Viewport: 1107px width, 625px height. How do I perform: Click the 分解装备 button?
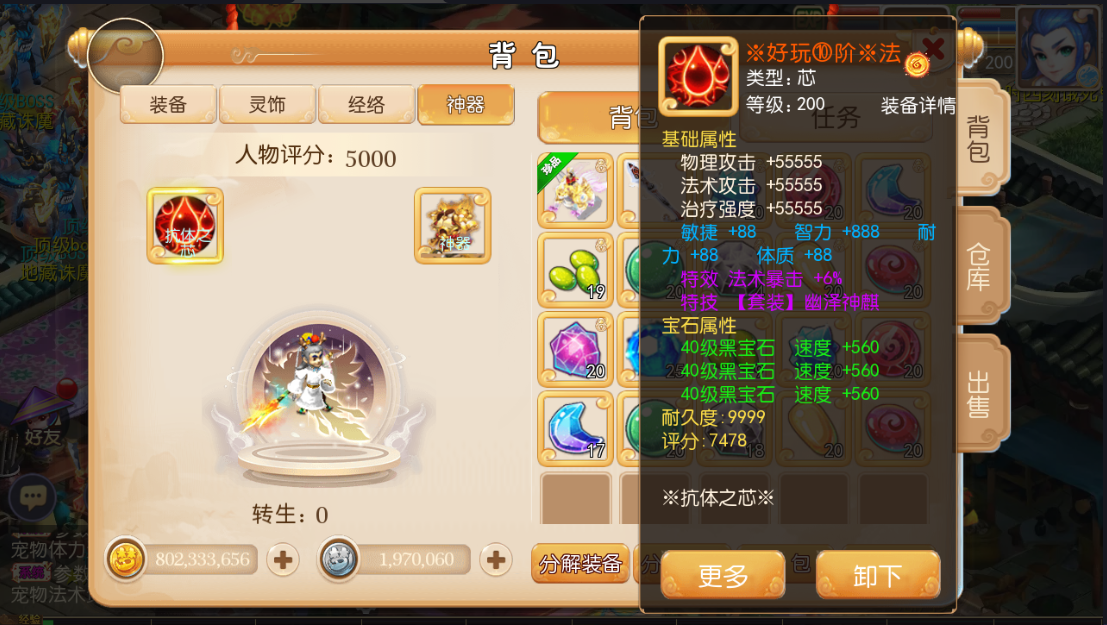tap(580, 564)
